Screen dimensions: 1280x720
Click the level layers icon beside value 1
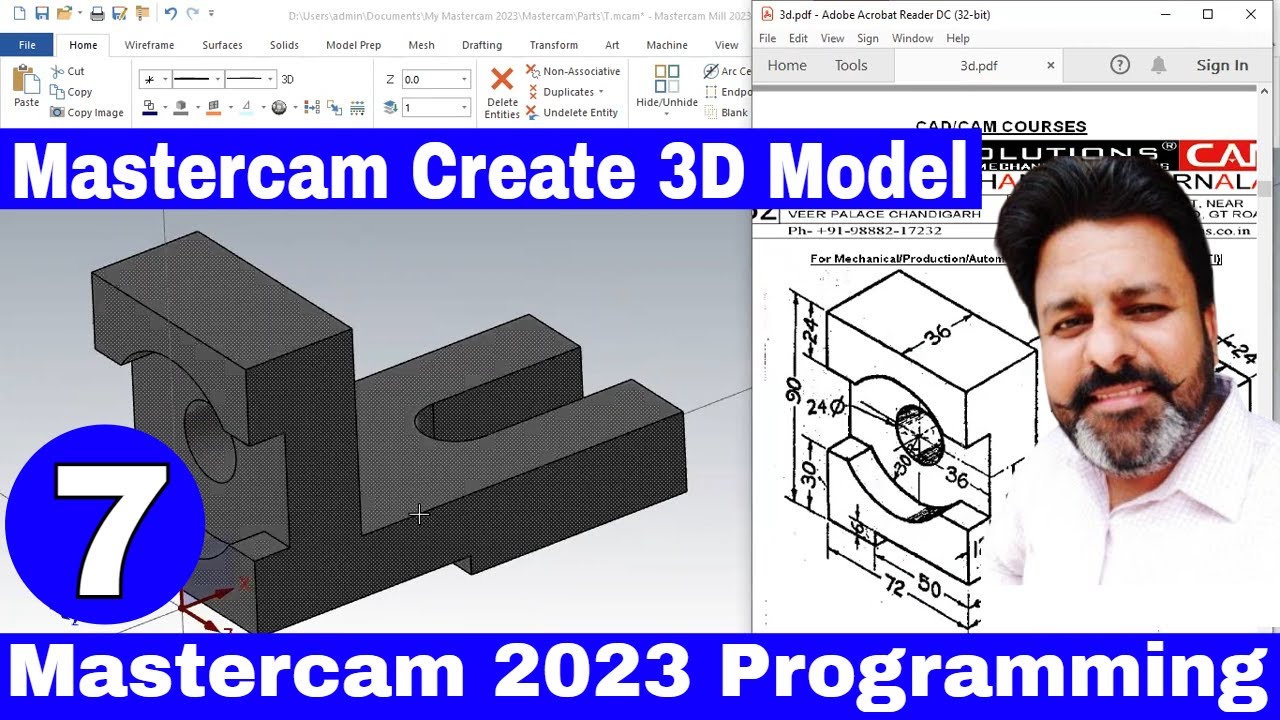click(x=391, y=107)
